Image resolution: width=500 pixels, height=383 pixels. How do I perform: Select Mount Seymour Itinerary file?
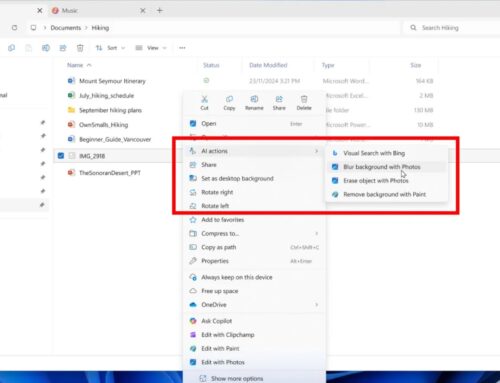(x=112, y=81)
